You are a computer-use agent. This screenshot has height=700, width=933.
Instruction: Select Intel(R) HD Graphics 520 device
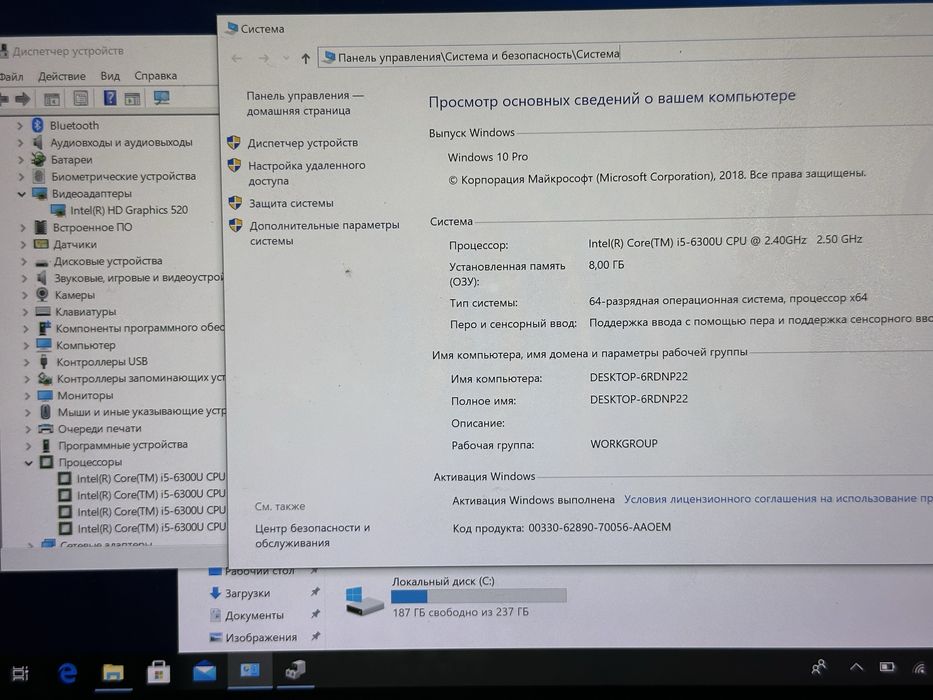click(129, 210)
